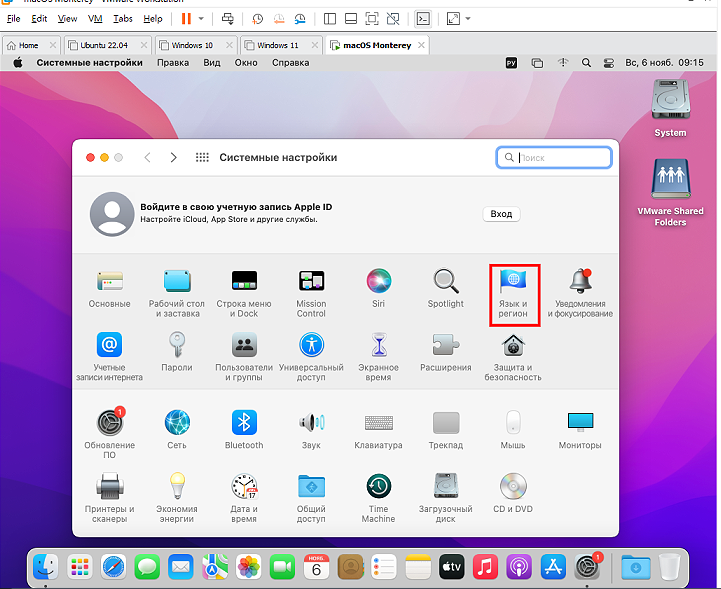721x589 pixels.
Task: Open the Apple menu
Action: click(x=18, y=63)
